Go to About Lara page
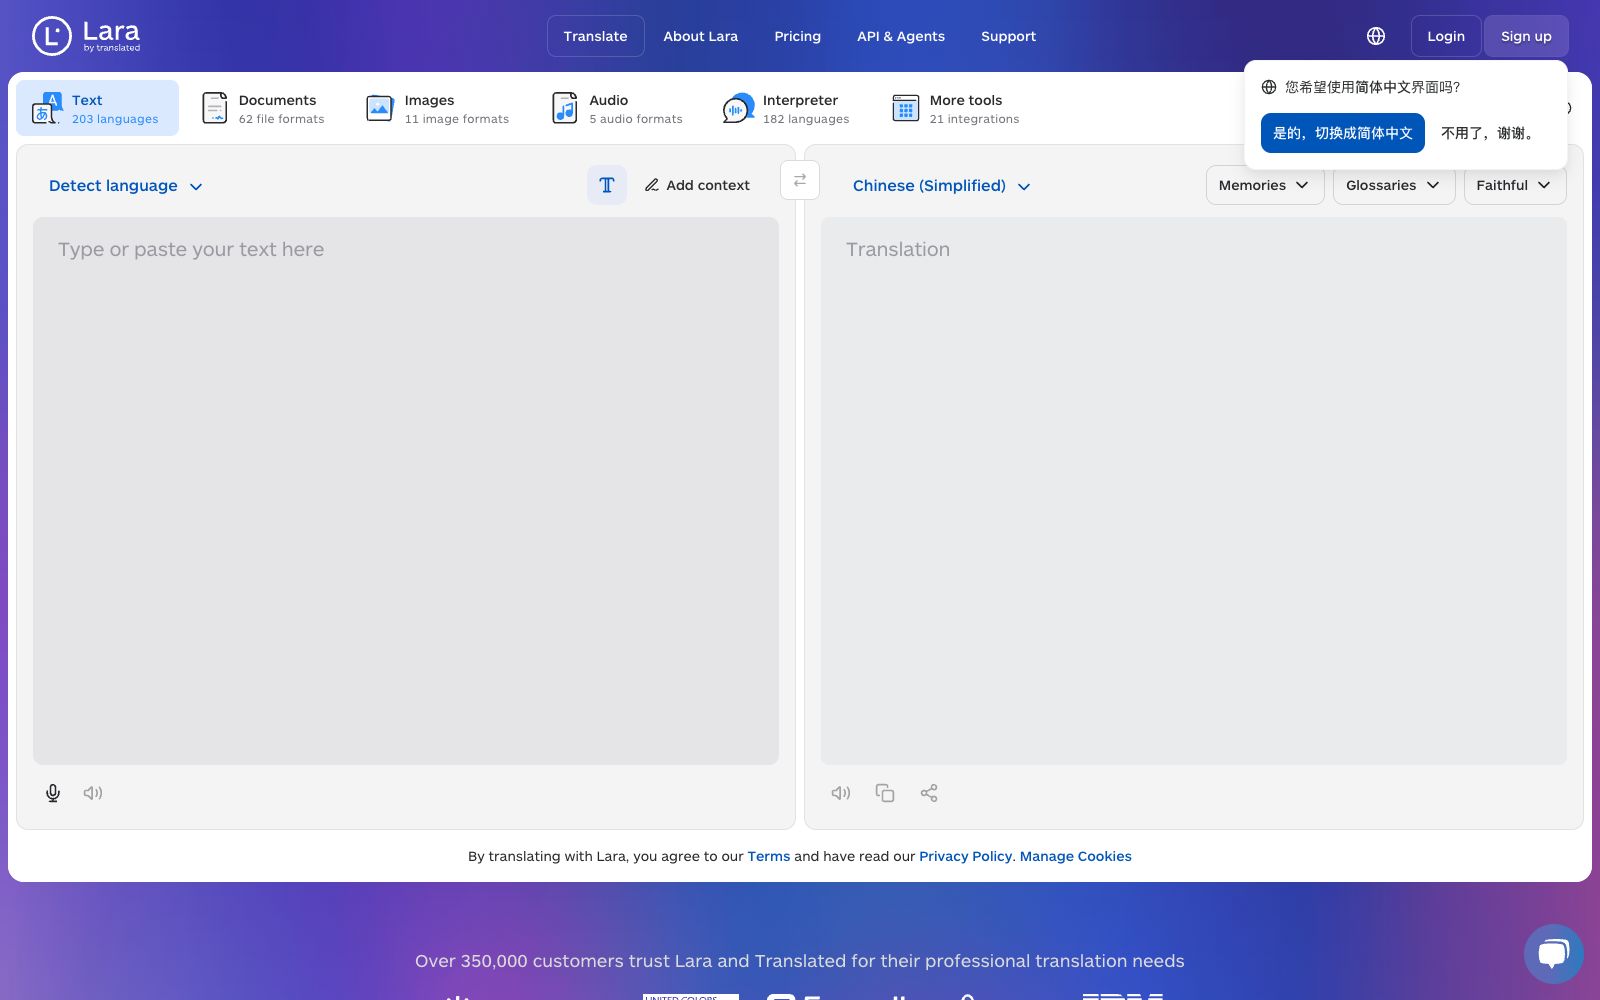 click(x=701, y=36)
